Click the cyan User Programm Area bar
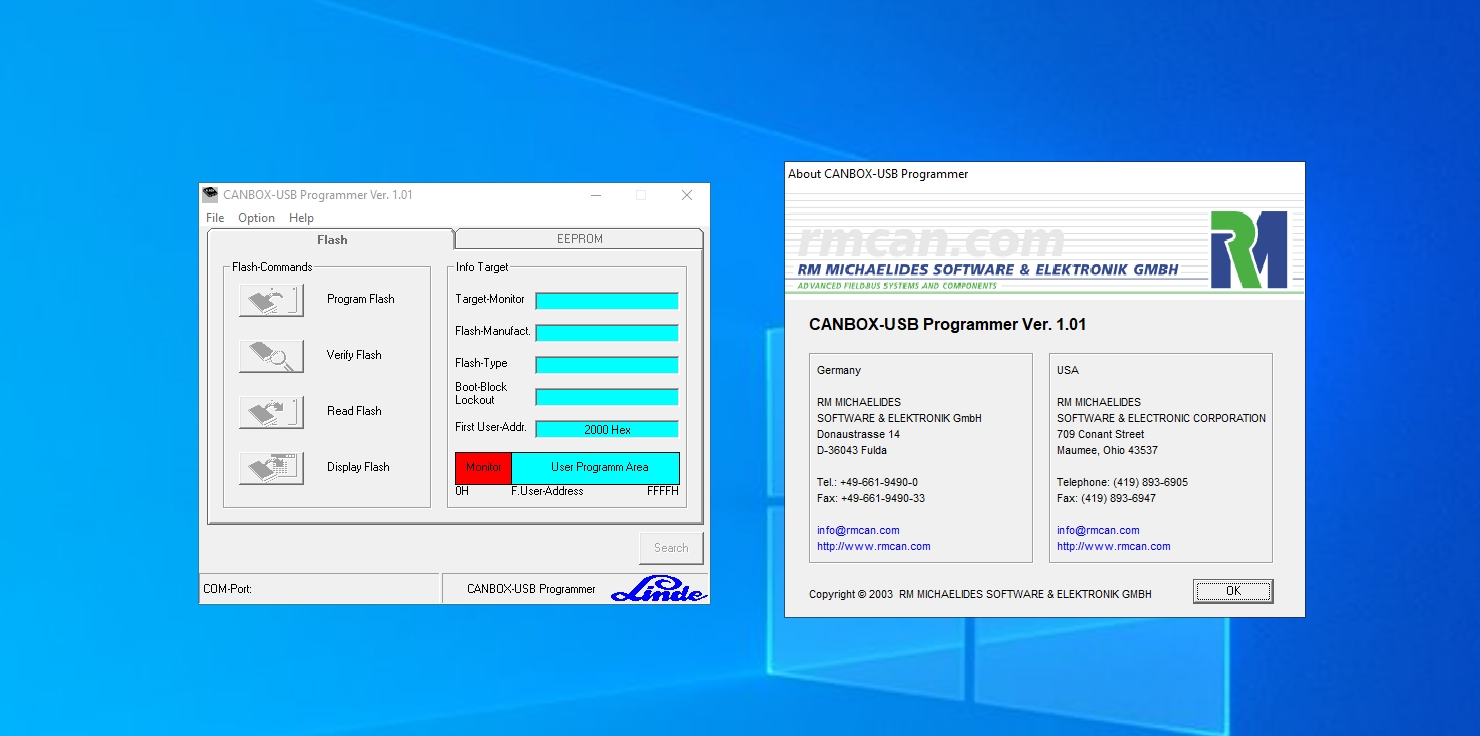The height and width of the screenshot is (736, 1480). pyautogui.click(x=596, y=468)
